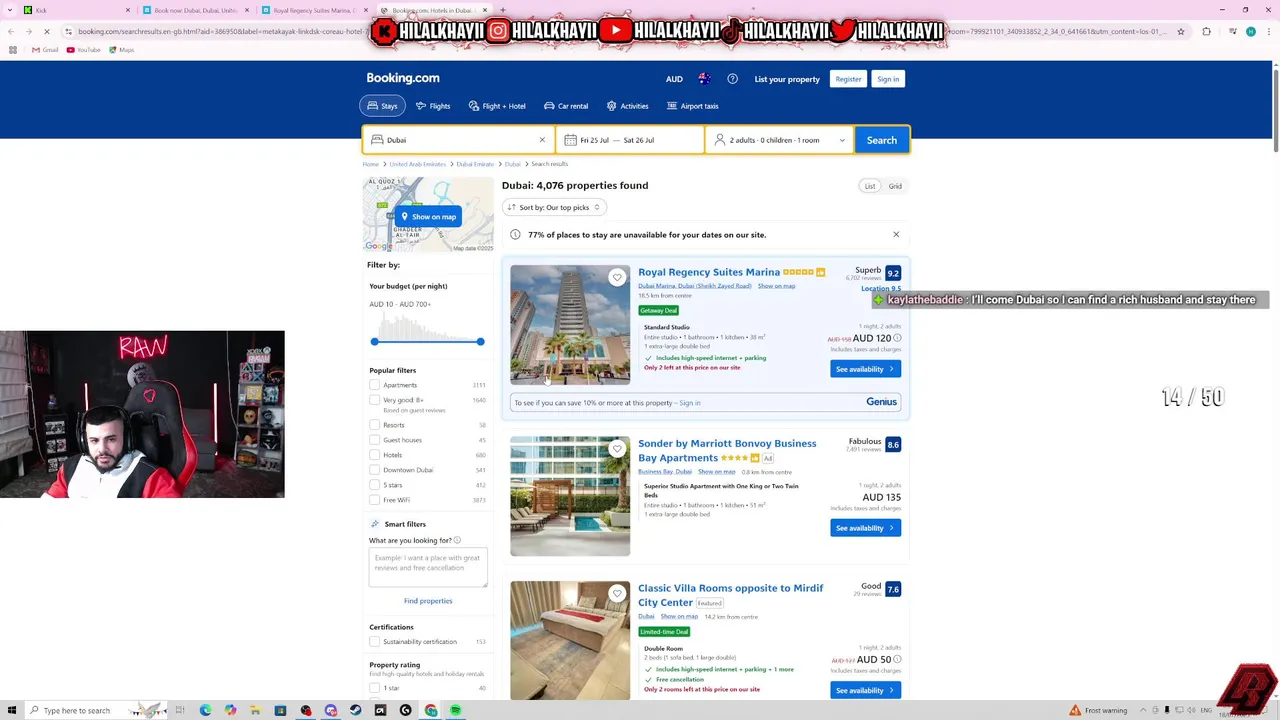This screenshot has width=1280, height=720.
Task: Switch results to Grid view
Action: (895, 186)
